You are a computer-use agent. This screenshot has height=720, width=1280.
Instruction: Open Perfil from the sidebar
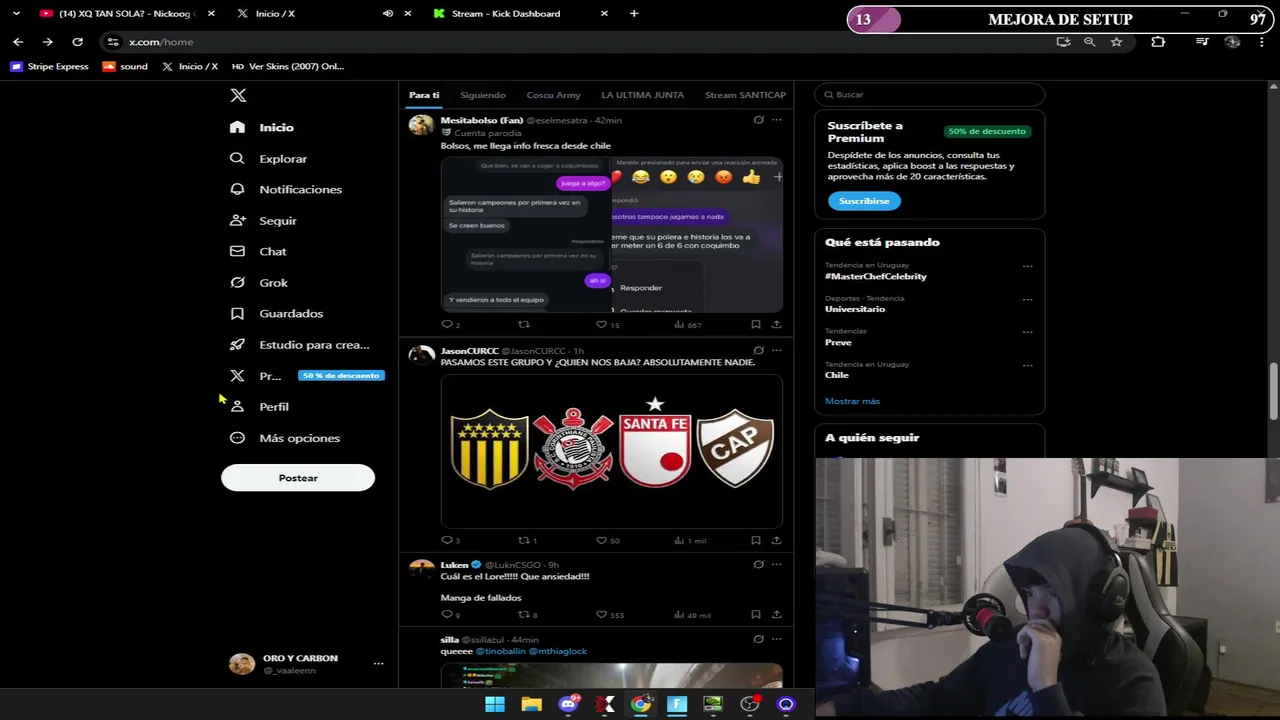click(x=259, y=406)
